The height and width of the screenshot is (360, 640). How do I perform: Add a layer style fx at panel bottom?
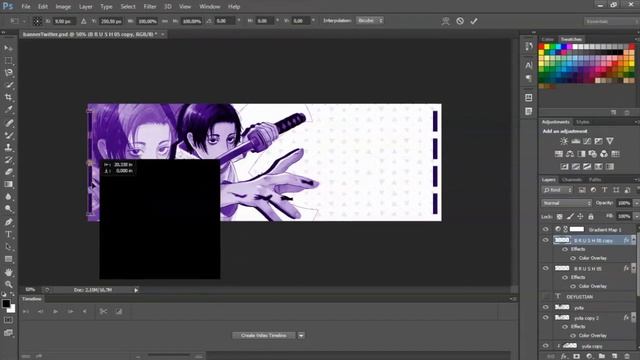tap(564, 356)
